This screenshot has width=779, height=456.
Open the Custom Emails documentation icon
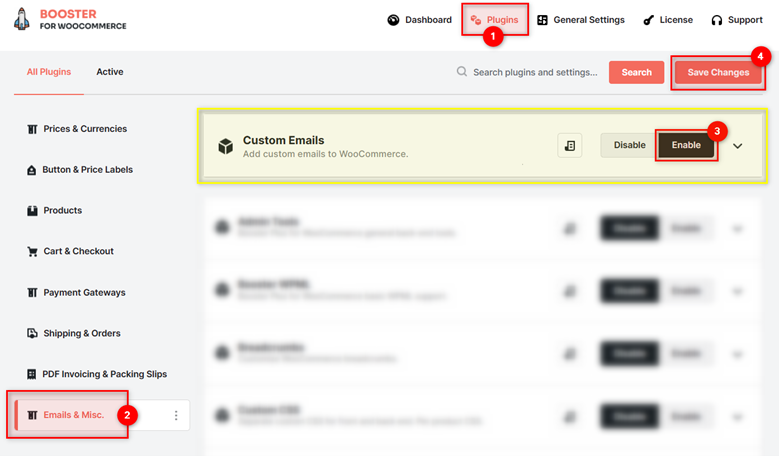point(569,145)
